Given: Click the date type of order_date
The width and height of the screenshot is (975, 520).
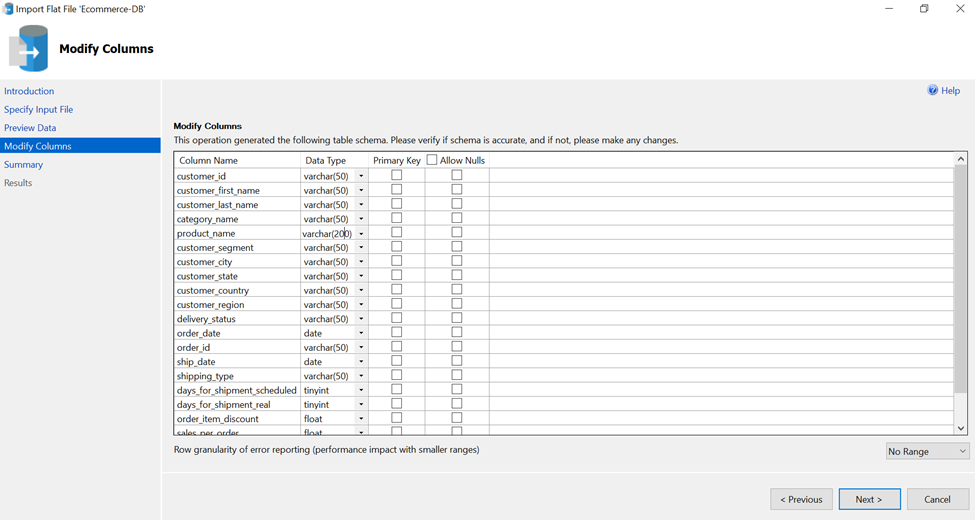Looking at the screenshot, I should 313,333.
